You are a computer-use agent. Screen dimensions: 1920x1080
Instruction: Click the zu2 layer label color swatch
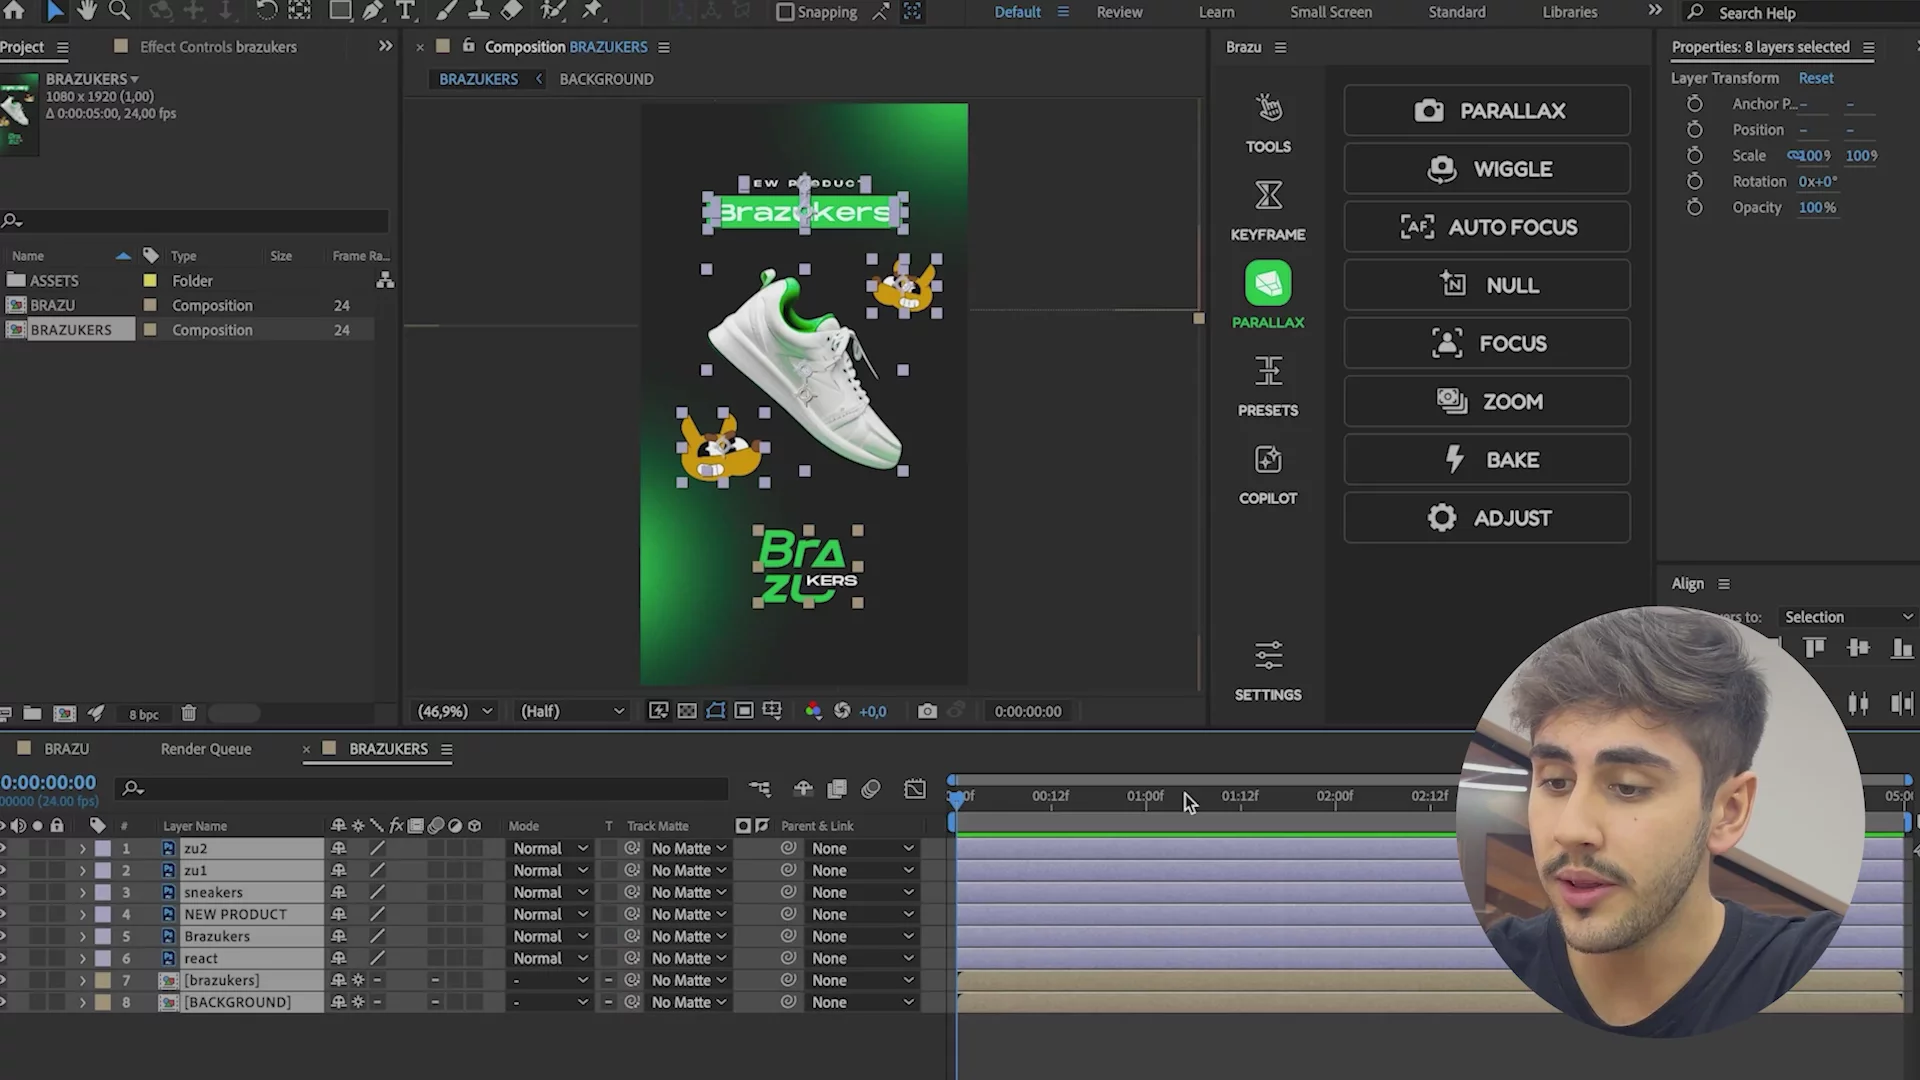point(103,848)
